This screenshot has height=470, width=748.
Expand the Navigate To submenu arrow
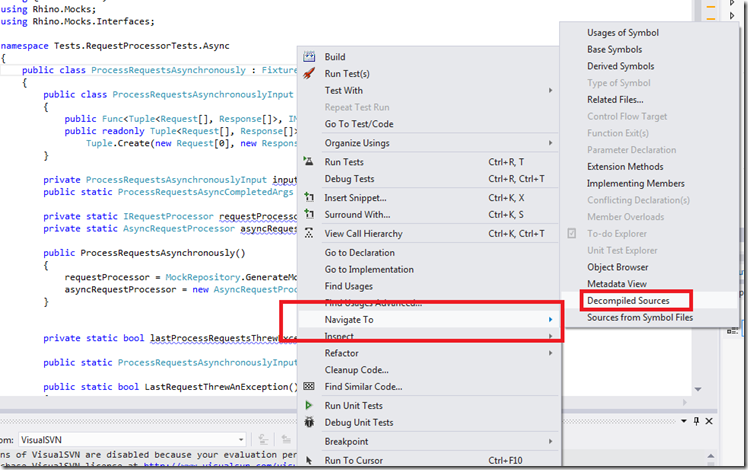click(x=550, y=319)
